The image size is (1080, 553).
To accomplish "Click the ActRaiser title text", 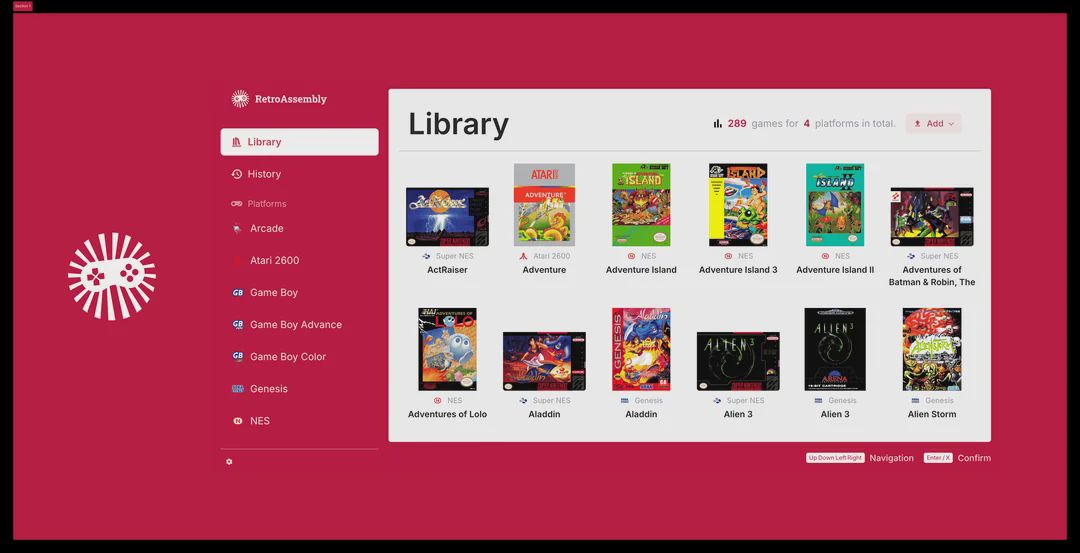I will [x=447, y=270].
